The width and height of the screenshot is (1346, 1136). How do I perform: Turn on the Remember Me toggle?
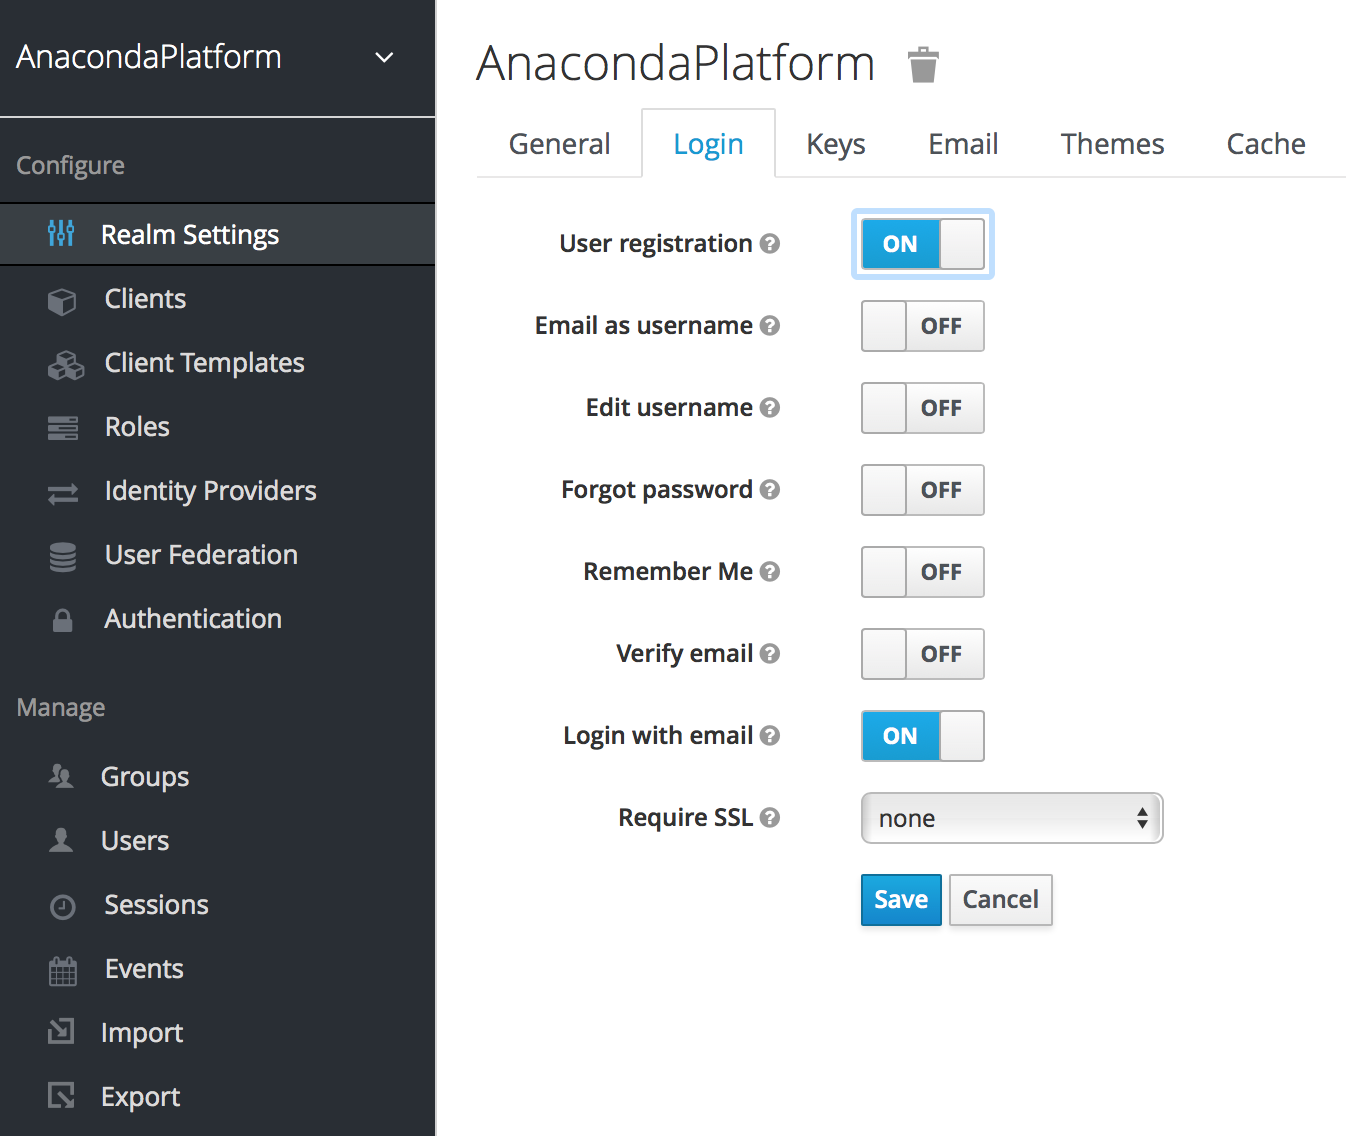pyautogui.click(x=923, y=572)
